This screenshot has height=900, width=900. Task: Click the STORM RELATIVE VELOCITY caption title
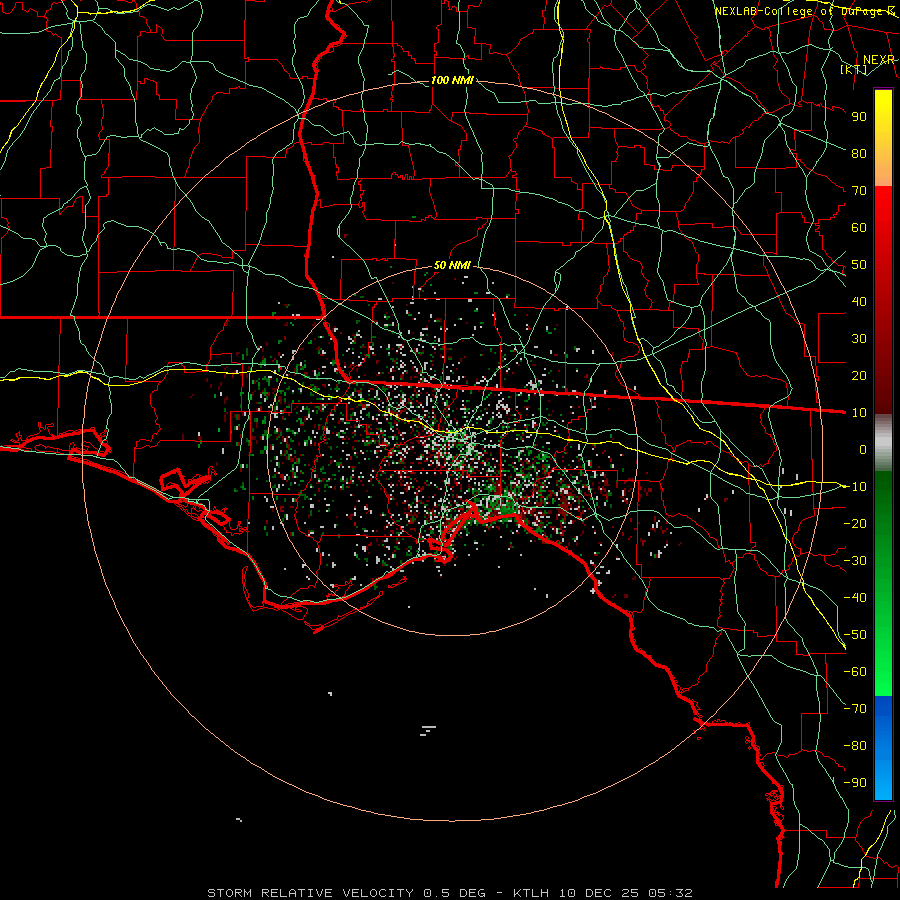pyautogui.click(x=311, y=893)
